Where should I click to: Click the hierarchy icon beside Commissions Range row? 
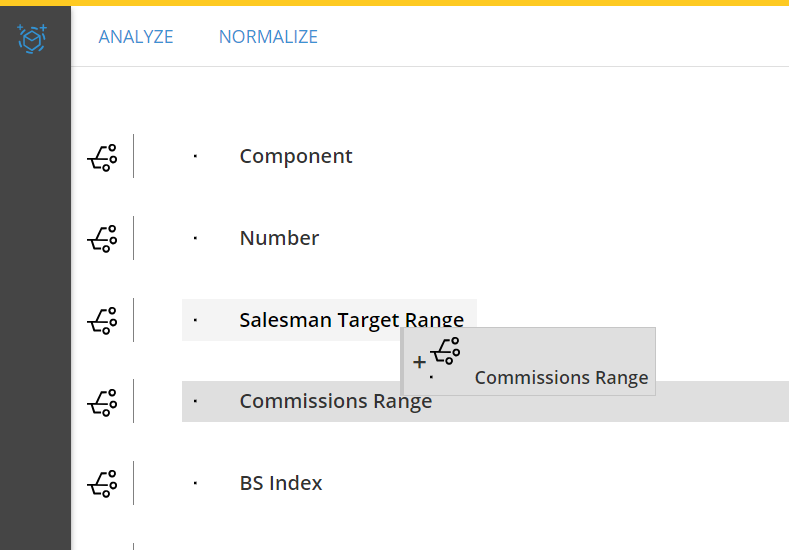(103, 403)
